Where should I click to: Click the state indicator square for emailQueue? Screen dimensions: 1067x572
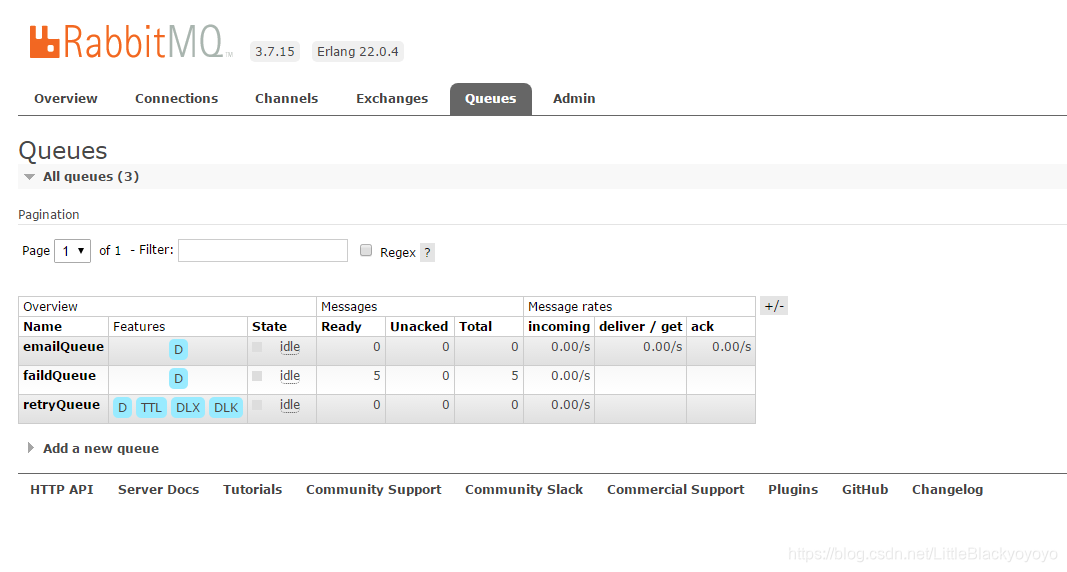257,347
